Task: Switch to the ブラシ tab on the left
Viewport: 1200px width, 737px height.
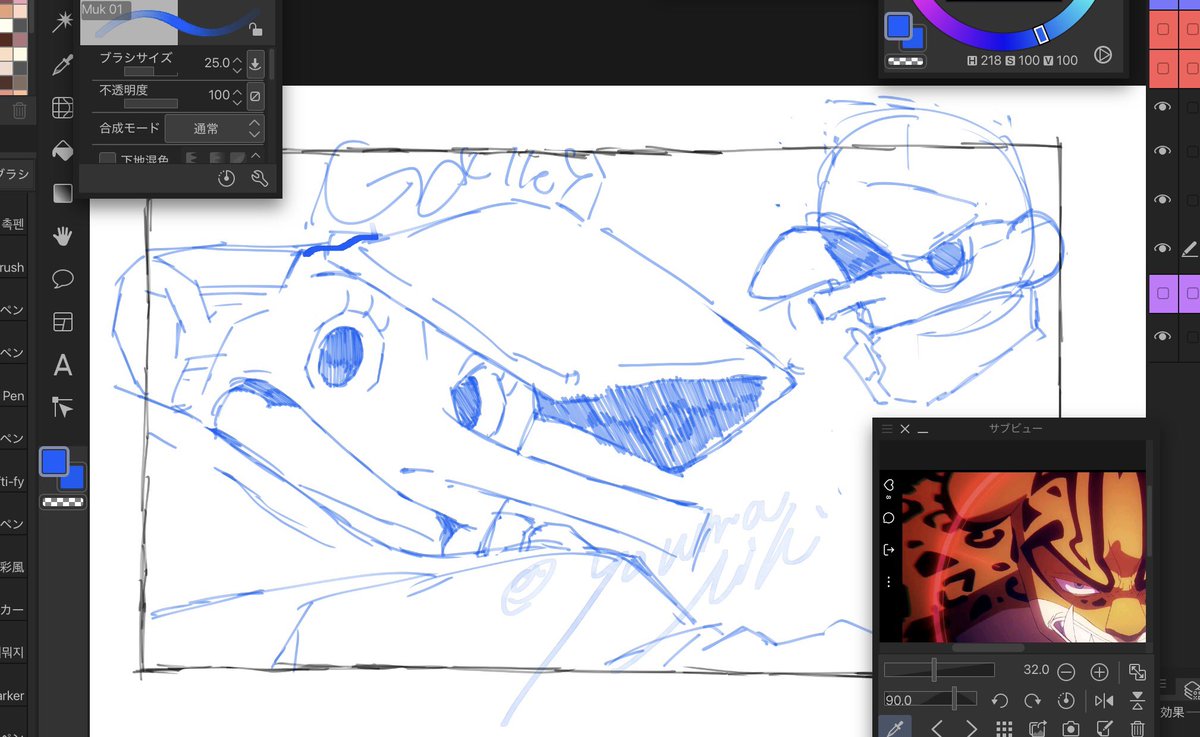Action: coord(14,174)
